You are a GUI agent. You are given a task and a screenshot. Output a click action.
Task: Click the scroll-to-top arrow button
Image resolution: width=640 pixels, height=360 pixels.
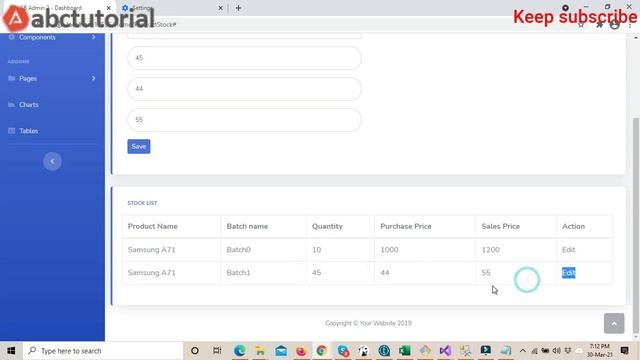614,323
